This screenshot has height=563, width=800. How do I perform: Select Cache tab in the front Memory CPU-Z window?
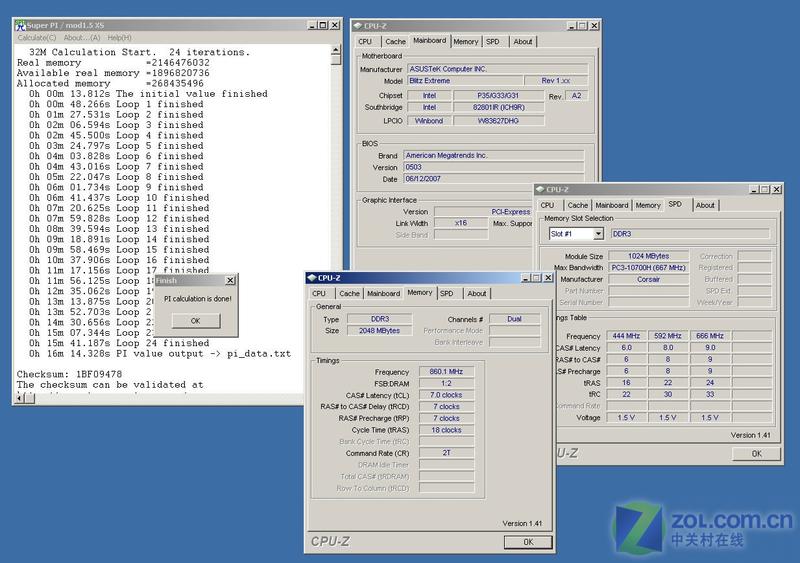click(x=349, y=293)
